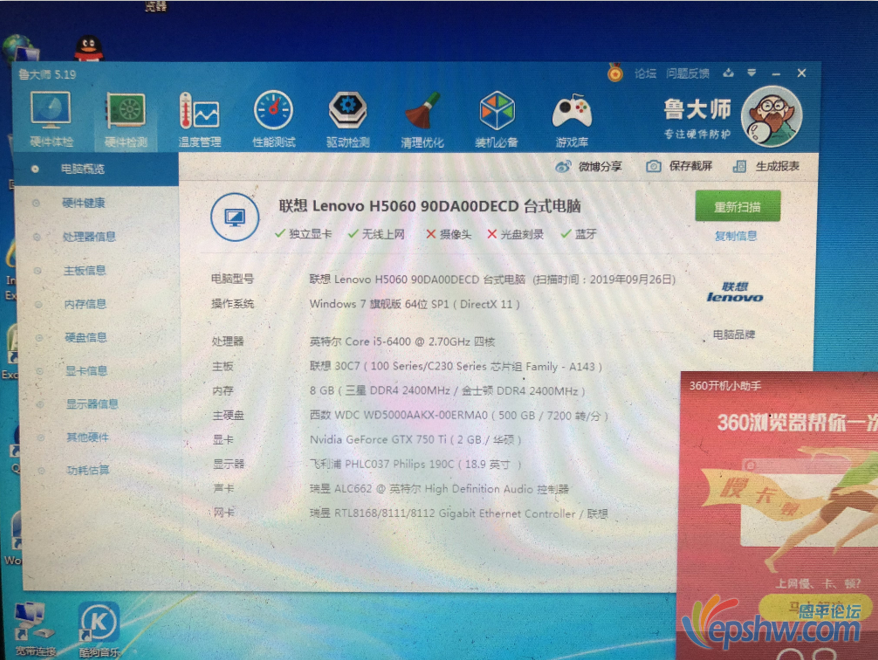Click the 电脑品牌 label

coord(734,335)
